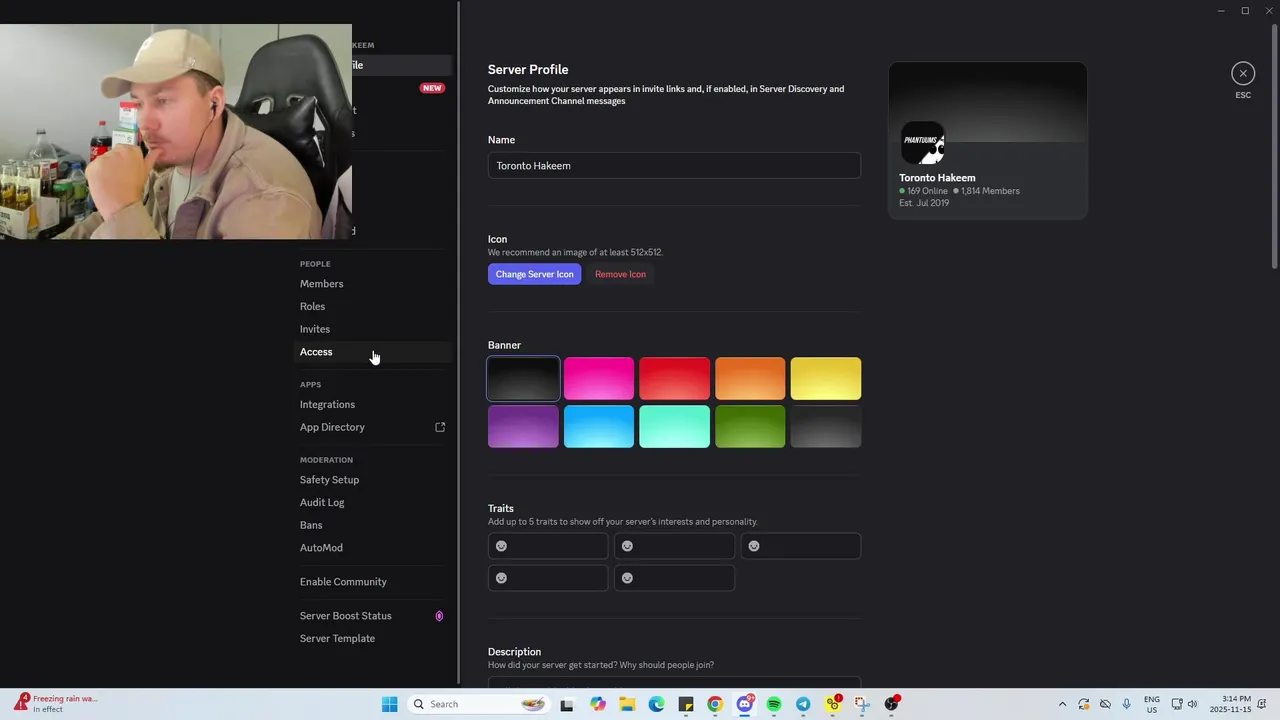Click the emoji icon in fifth trait field
The height and width of the screenshot is (720, 1280).
click(628, 578)
